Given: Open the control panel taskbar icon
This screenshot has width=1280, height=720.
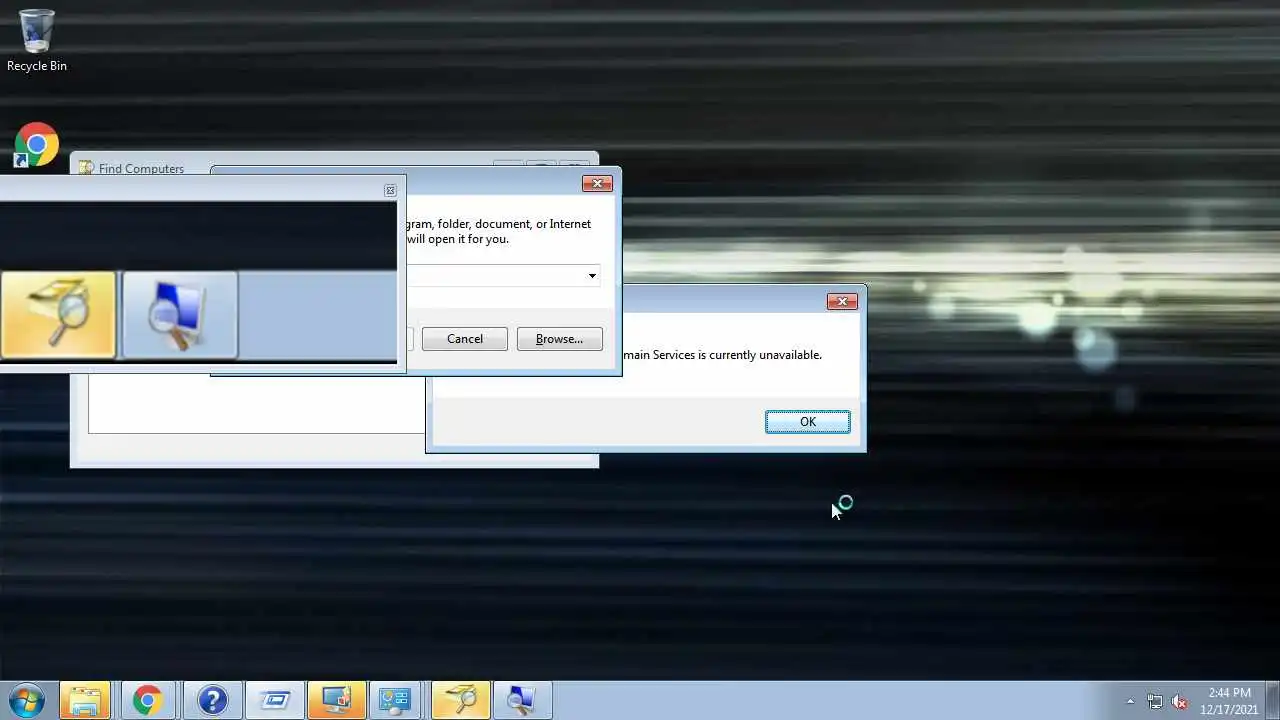Looking at the screenshot, I should (397, 700).
